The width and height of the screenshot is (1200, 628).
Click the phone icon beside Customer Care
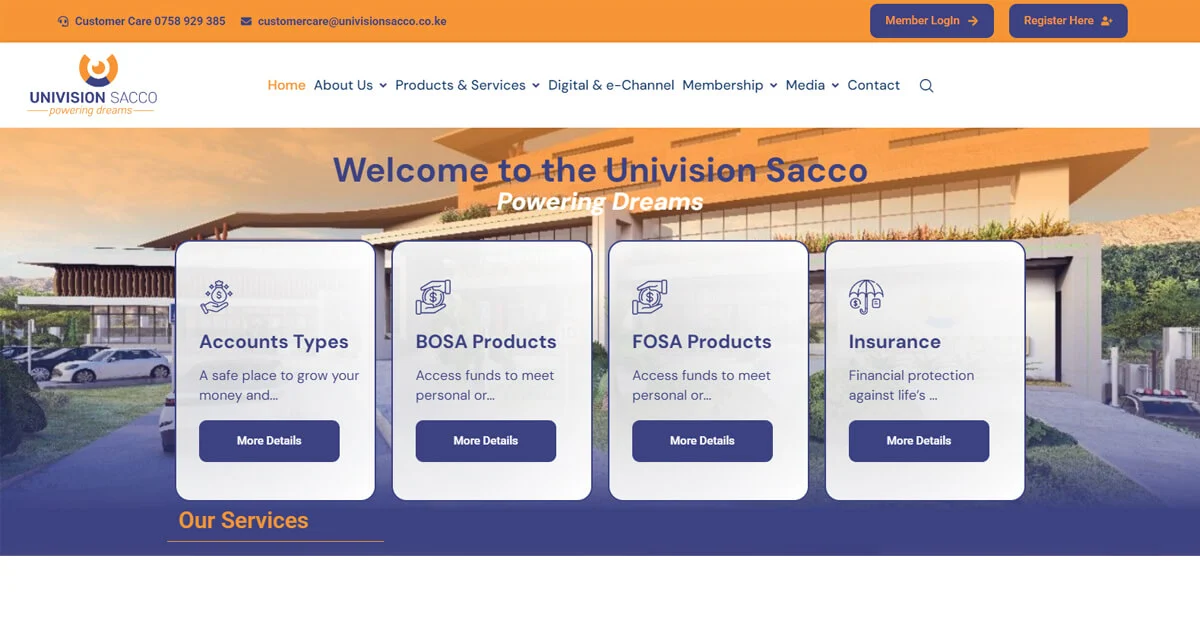[x=64, y=19]
